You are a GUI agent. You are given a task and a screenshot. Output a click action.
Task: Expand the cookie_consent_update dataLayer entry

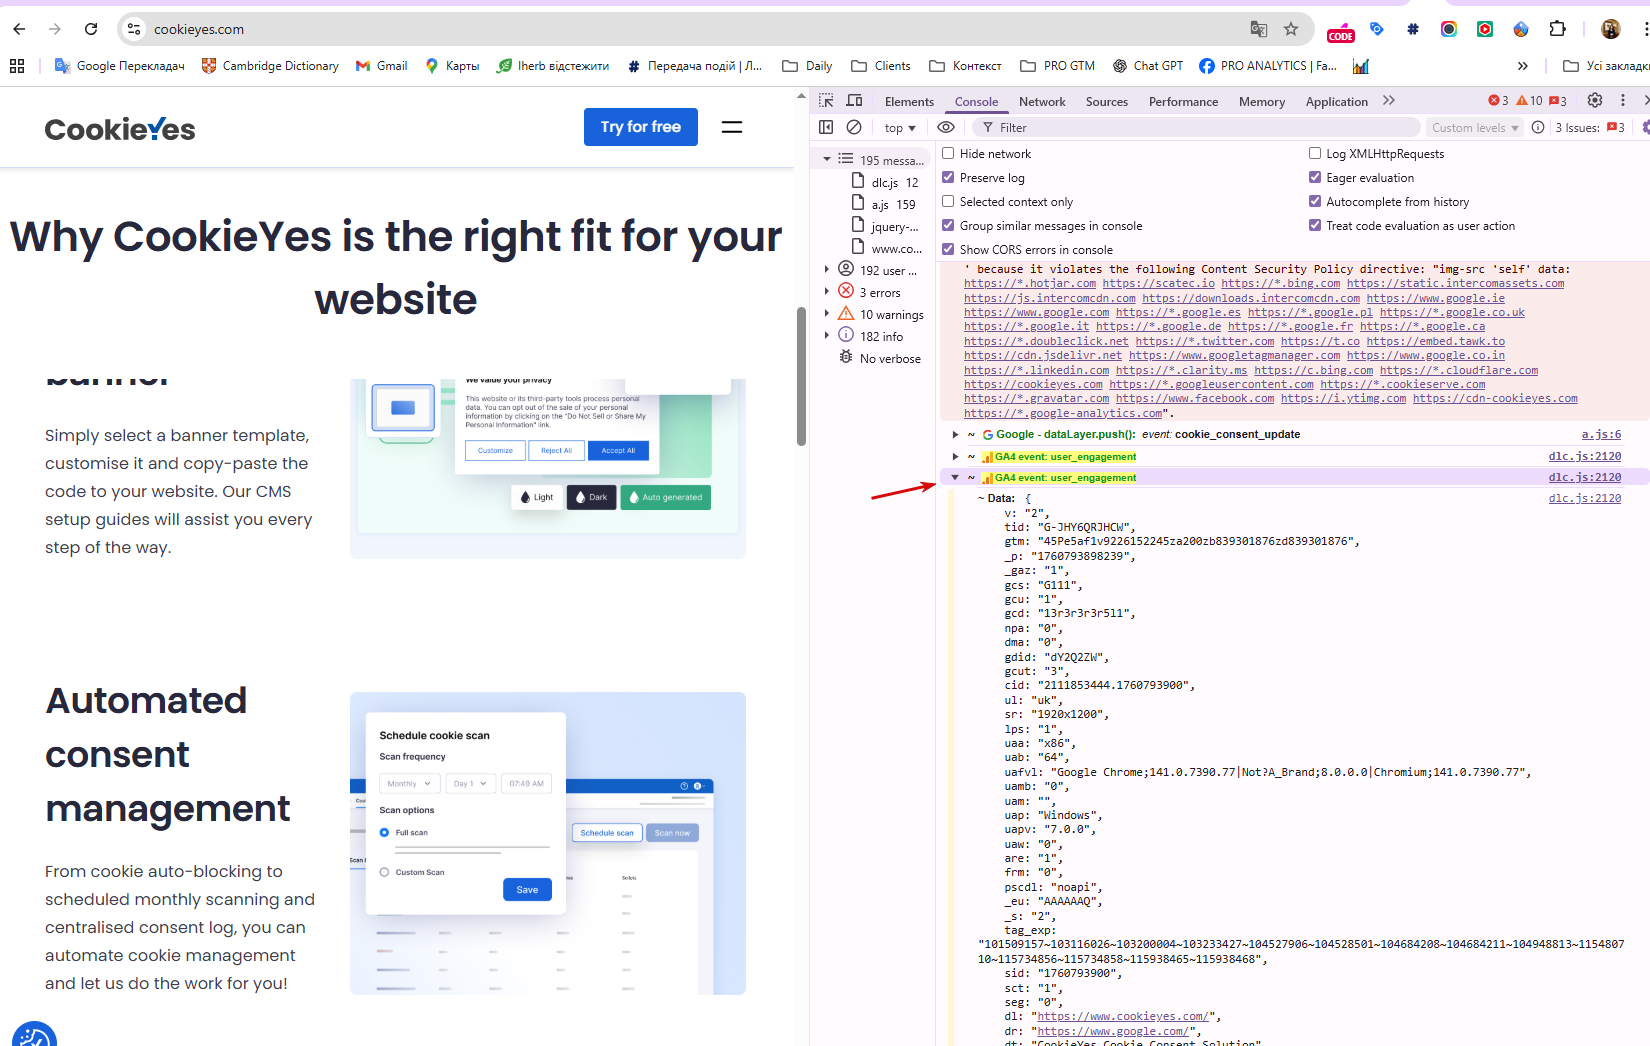point(956,434)
